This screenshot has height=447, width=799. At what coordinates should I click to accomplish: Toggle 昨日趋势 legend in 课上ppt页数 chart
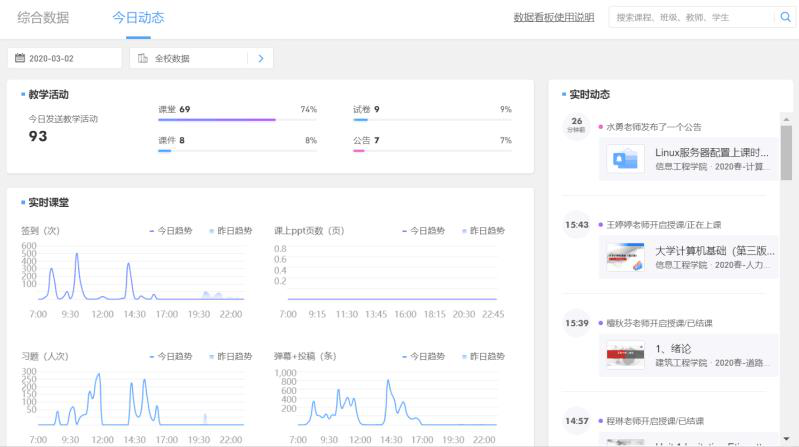[x=483, y=230]
